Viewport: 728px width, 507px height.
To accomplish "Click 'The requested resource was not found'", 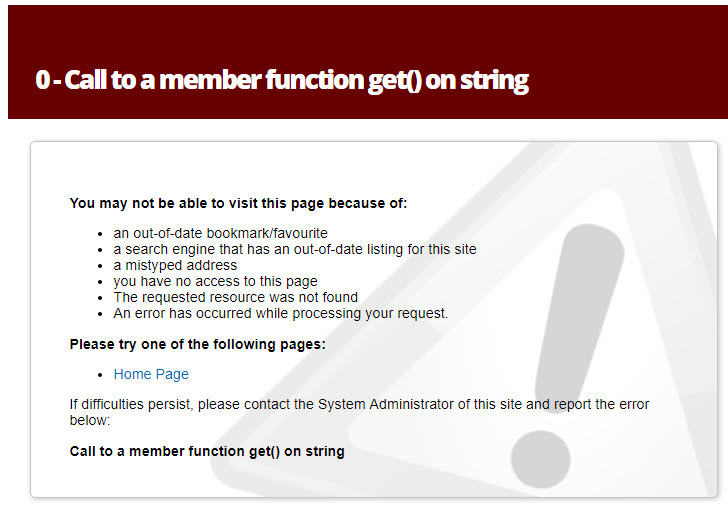I will [x=235, y=297].
